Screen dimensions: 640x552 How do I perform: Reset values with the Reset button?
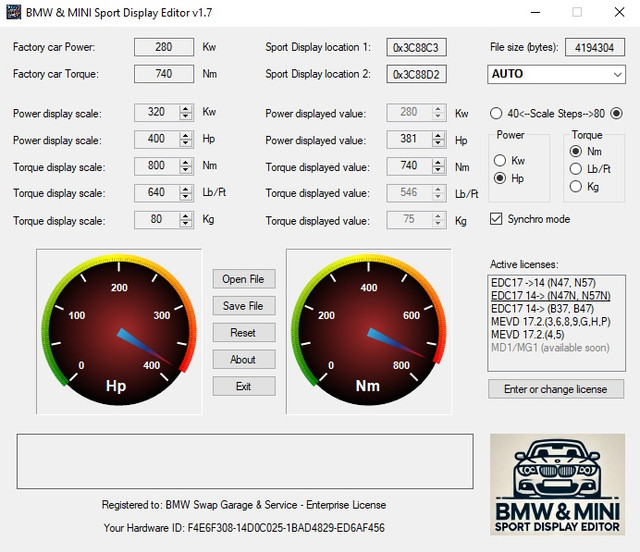pos(244,332)
